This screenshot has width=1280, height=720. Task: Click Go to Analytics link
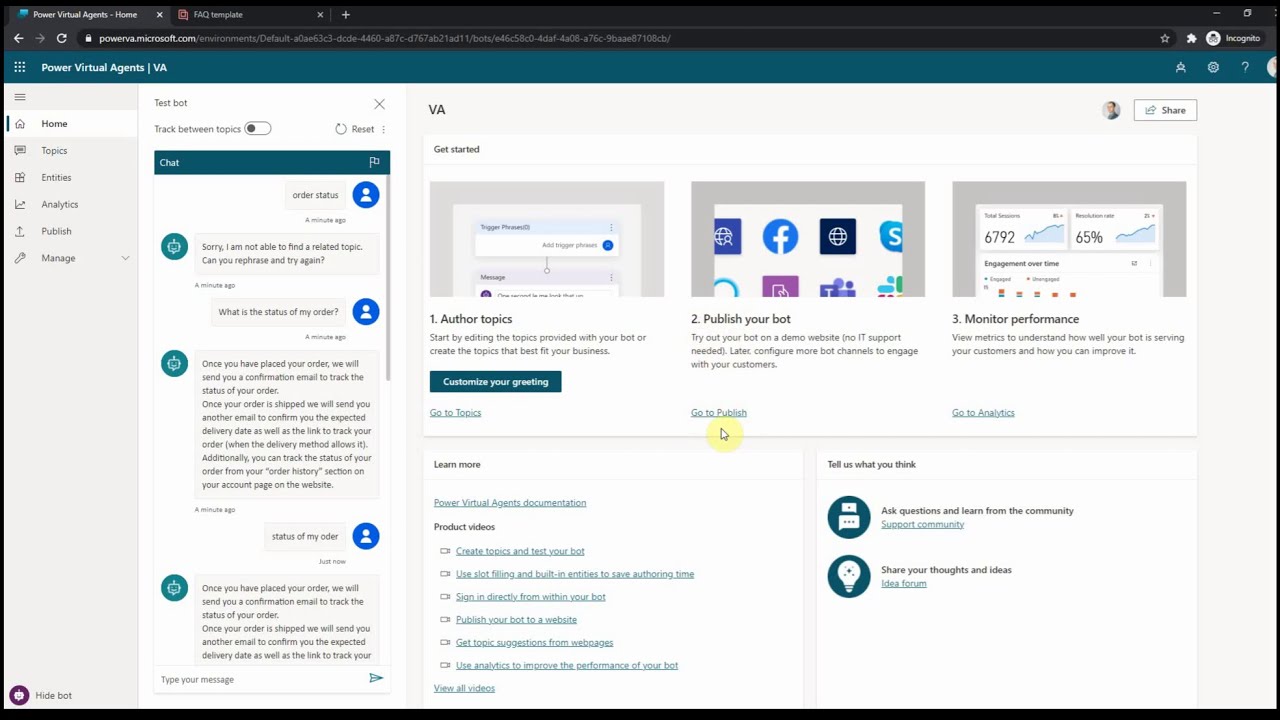pos(983,412)
